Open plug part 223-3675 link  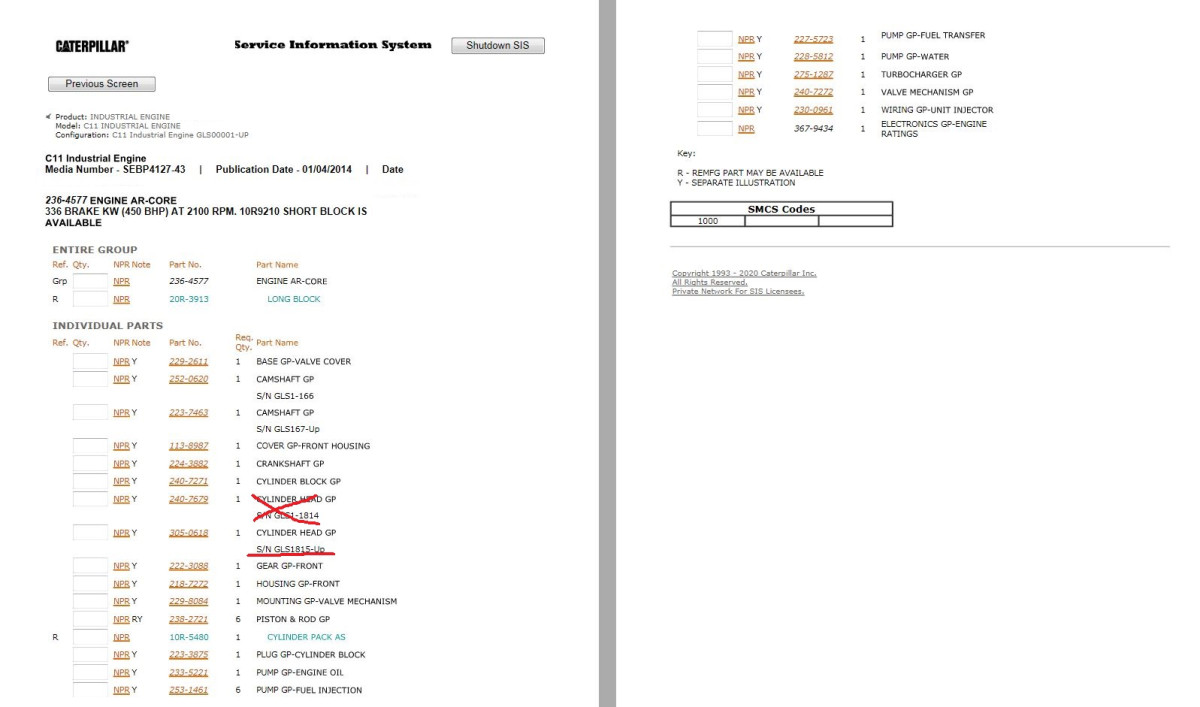[189, 655]
